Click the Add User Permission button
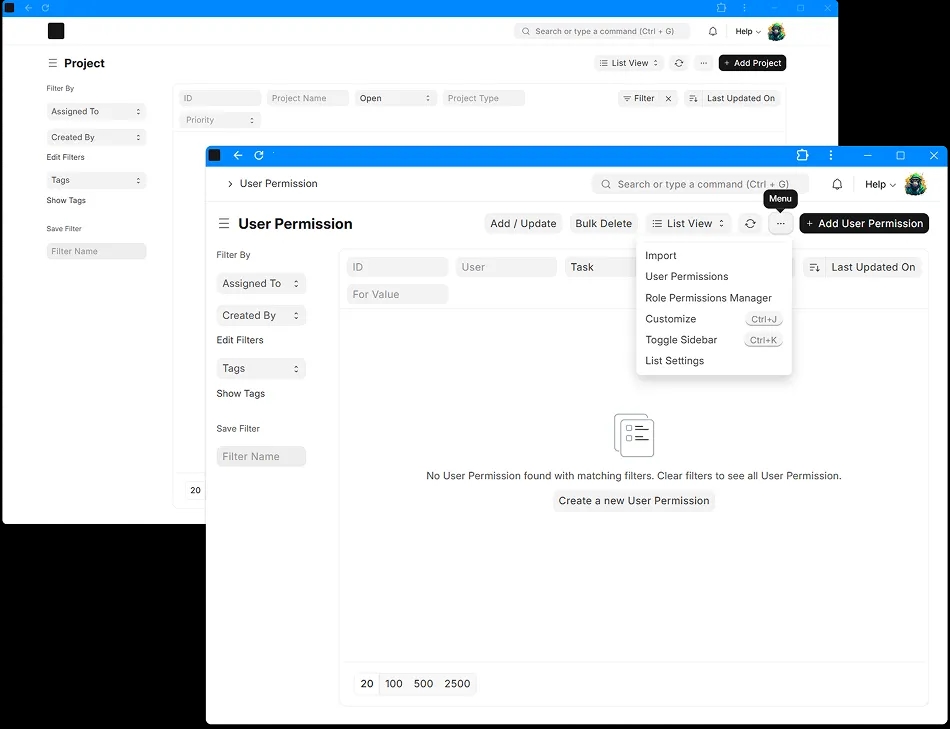The height and width of the screenshot is (729, 950). pos(864,224)
